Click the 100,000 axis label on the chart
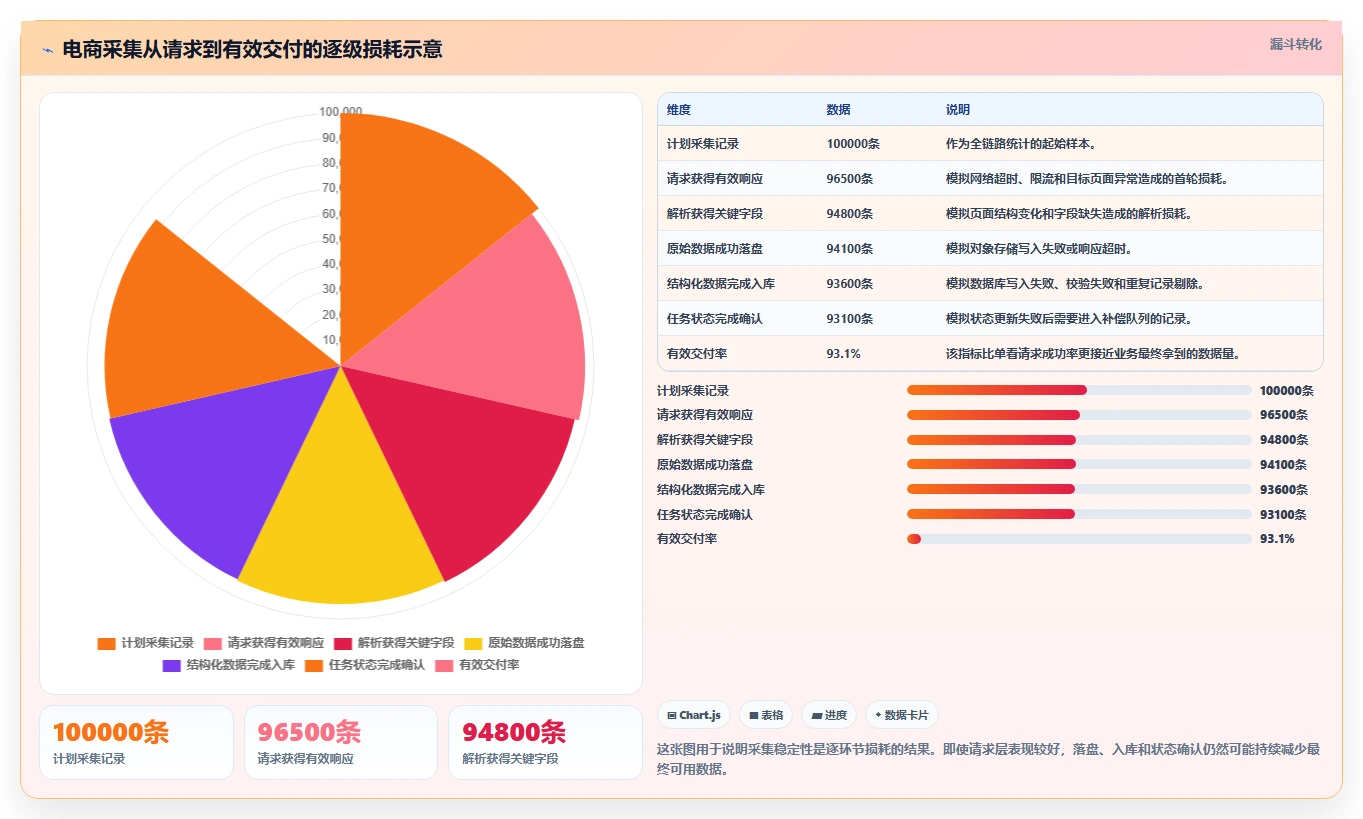The height and width of the screenshot is (819, 1363). 341,112
